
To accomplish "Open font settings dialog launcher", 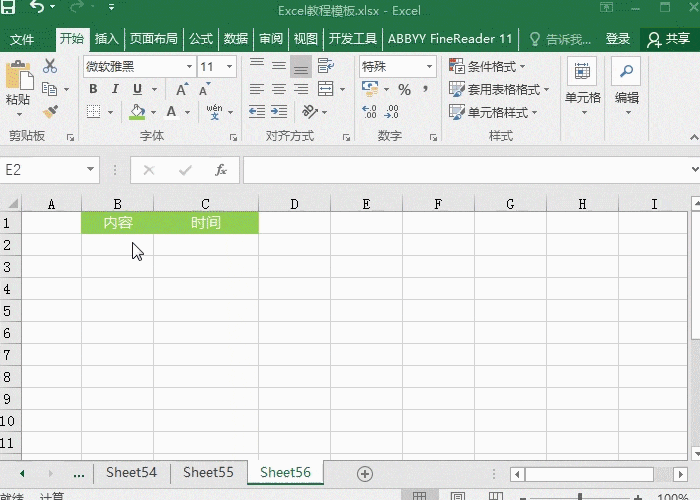I will click(233, 138).
